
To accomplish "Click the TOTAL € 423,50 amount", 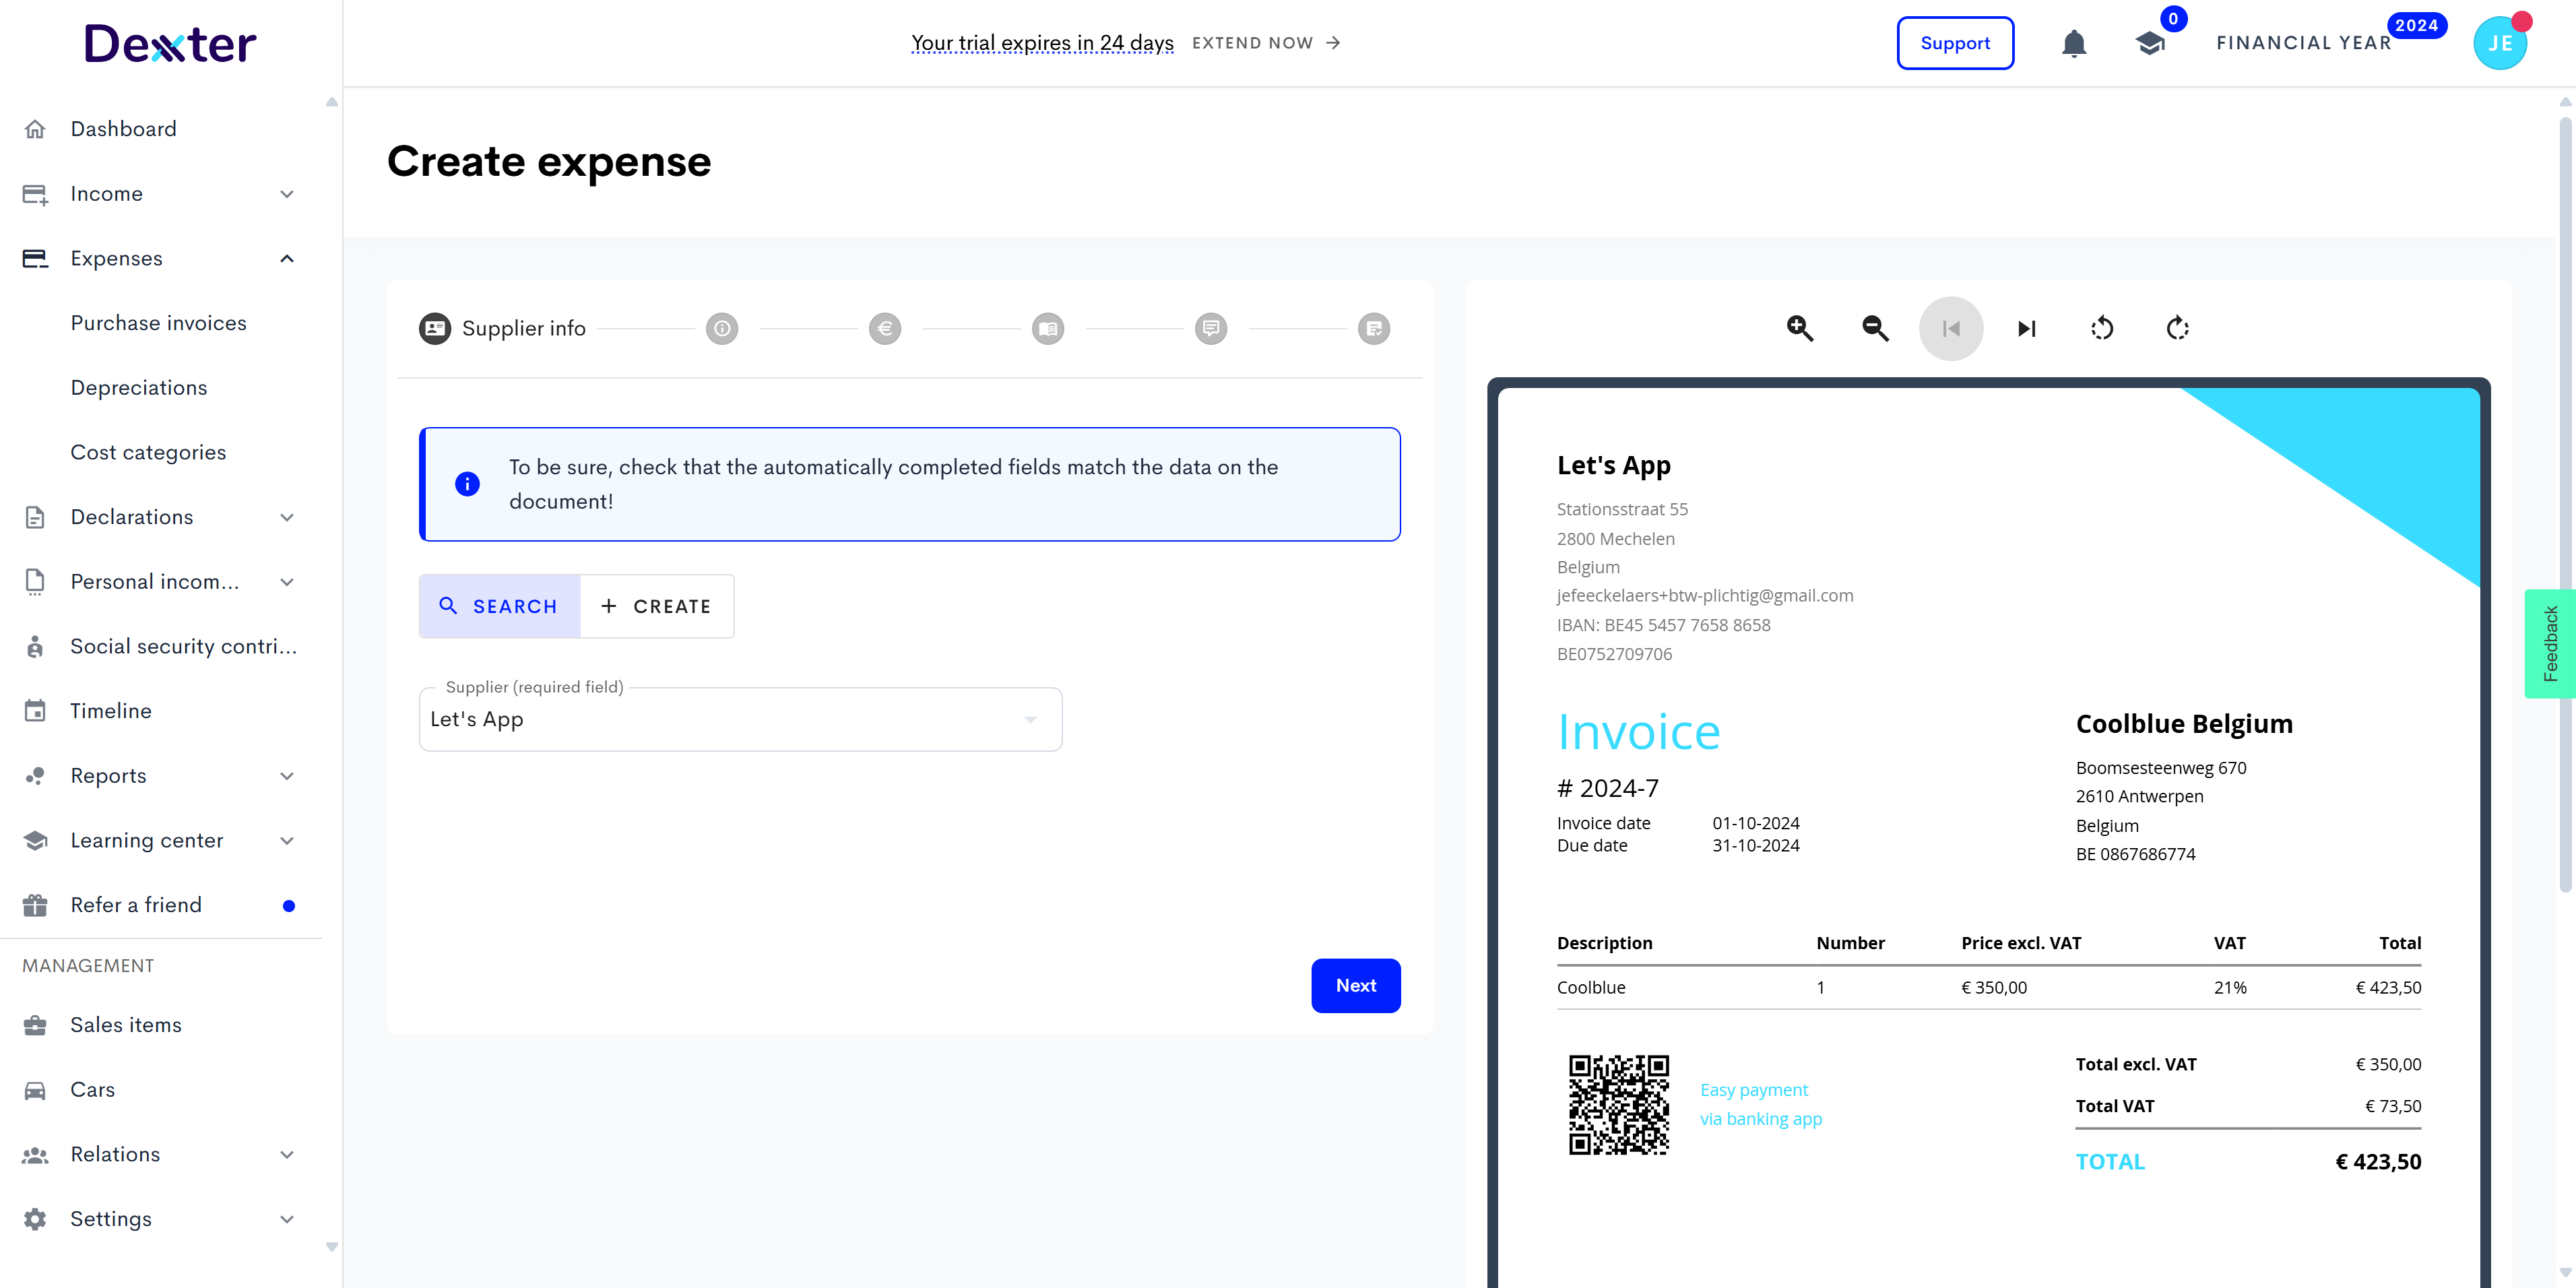I will 2378,1161.
